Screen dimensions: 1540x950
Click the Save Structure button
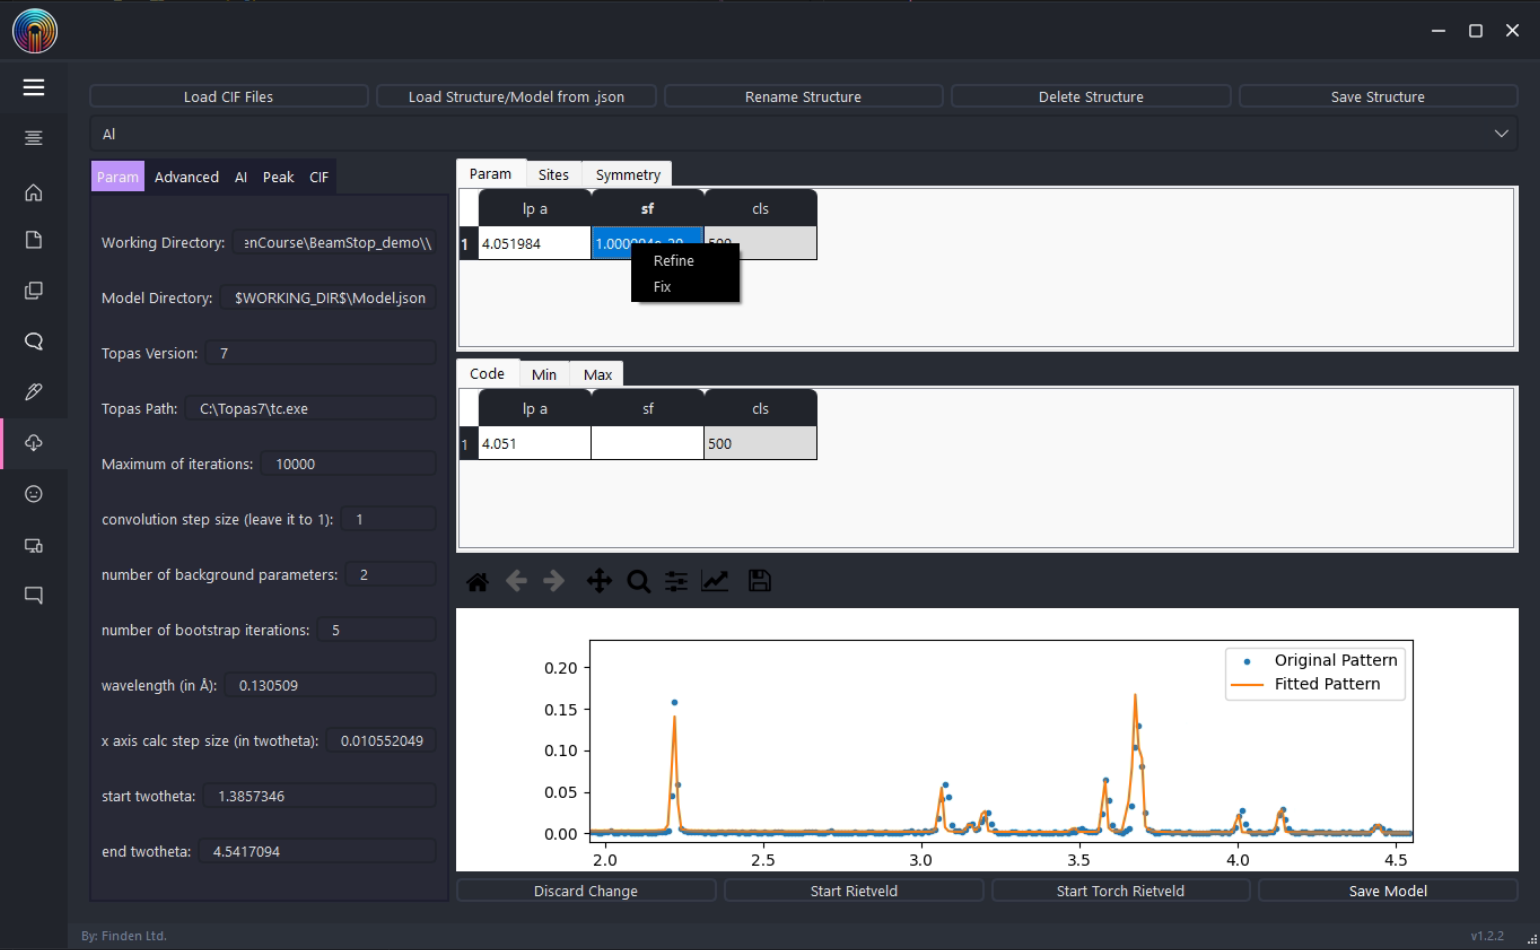(x=1378, y=96)
